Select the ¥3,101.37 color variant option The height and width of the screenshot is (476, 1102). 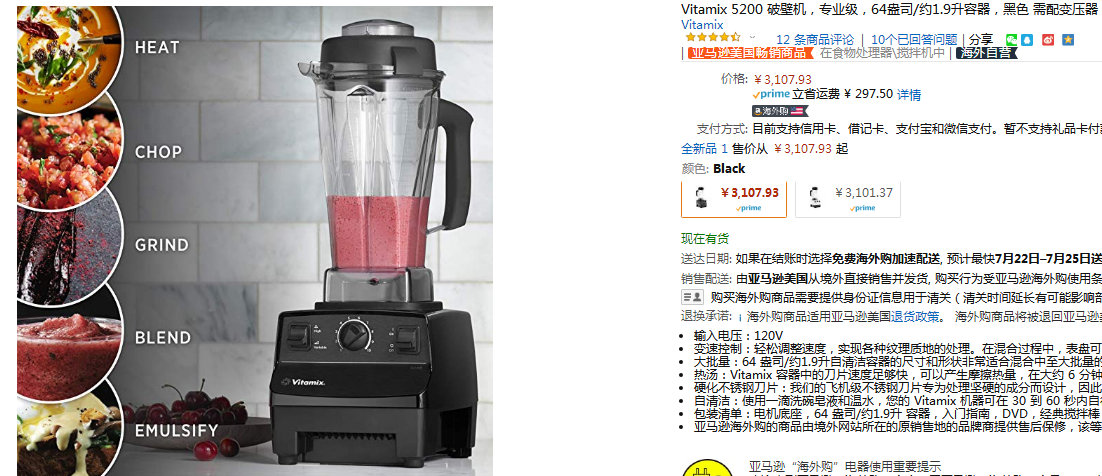848,199
